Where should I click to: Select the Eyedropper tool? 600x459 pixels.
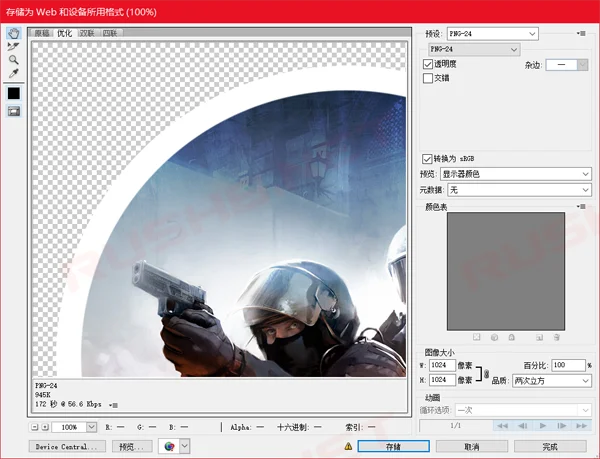[x=13, y=73]
